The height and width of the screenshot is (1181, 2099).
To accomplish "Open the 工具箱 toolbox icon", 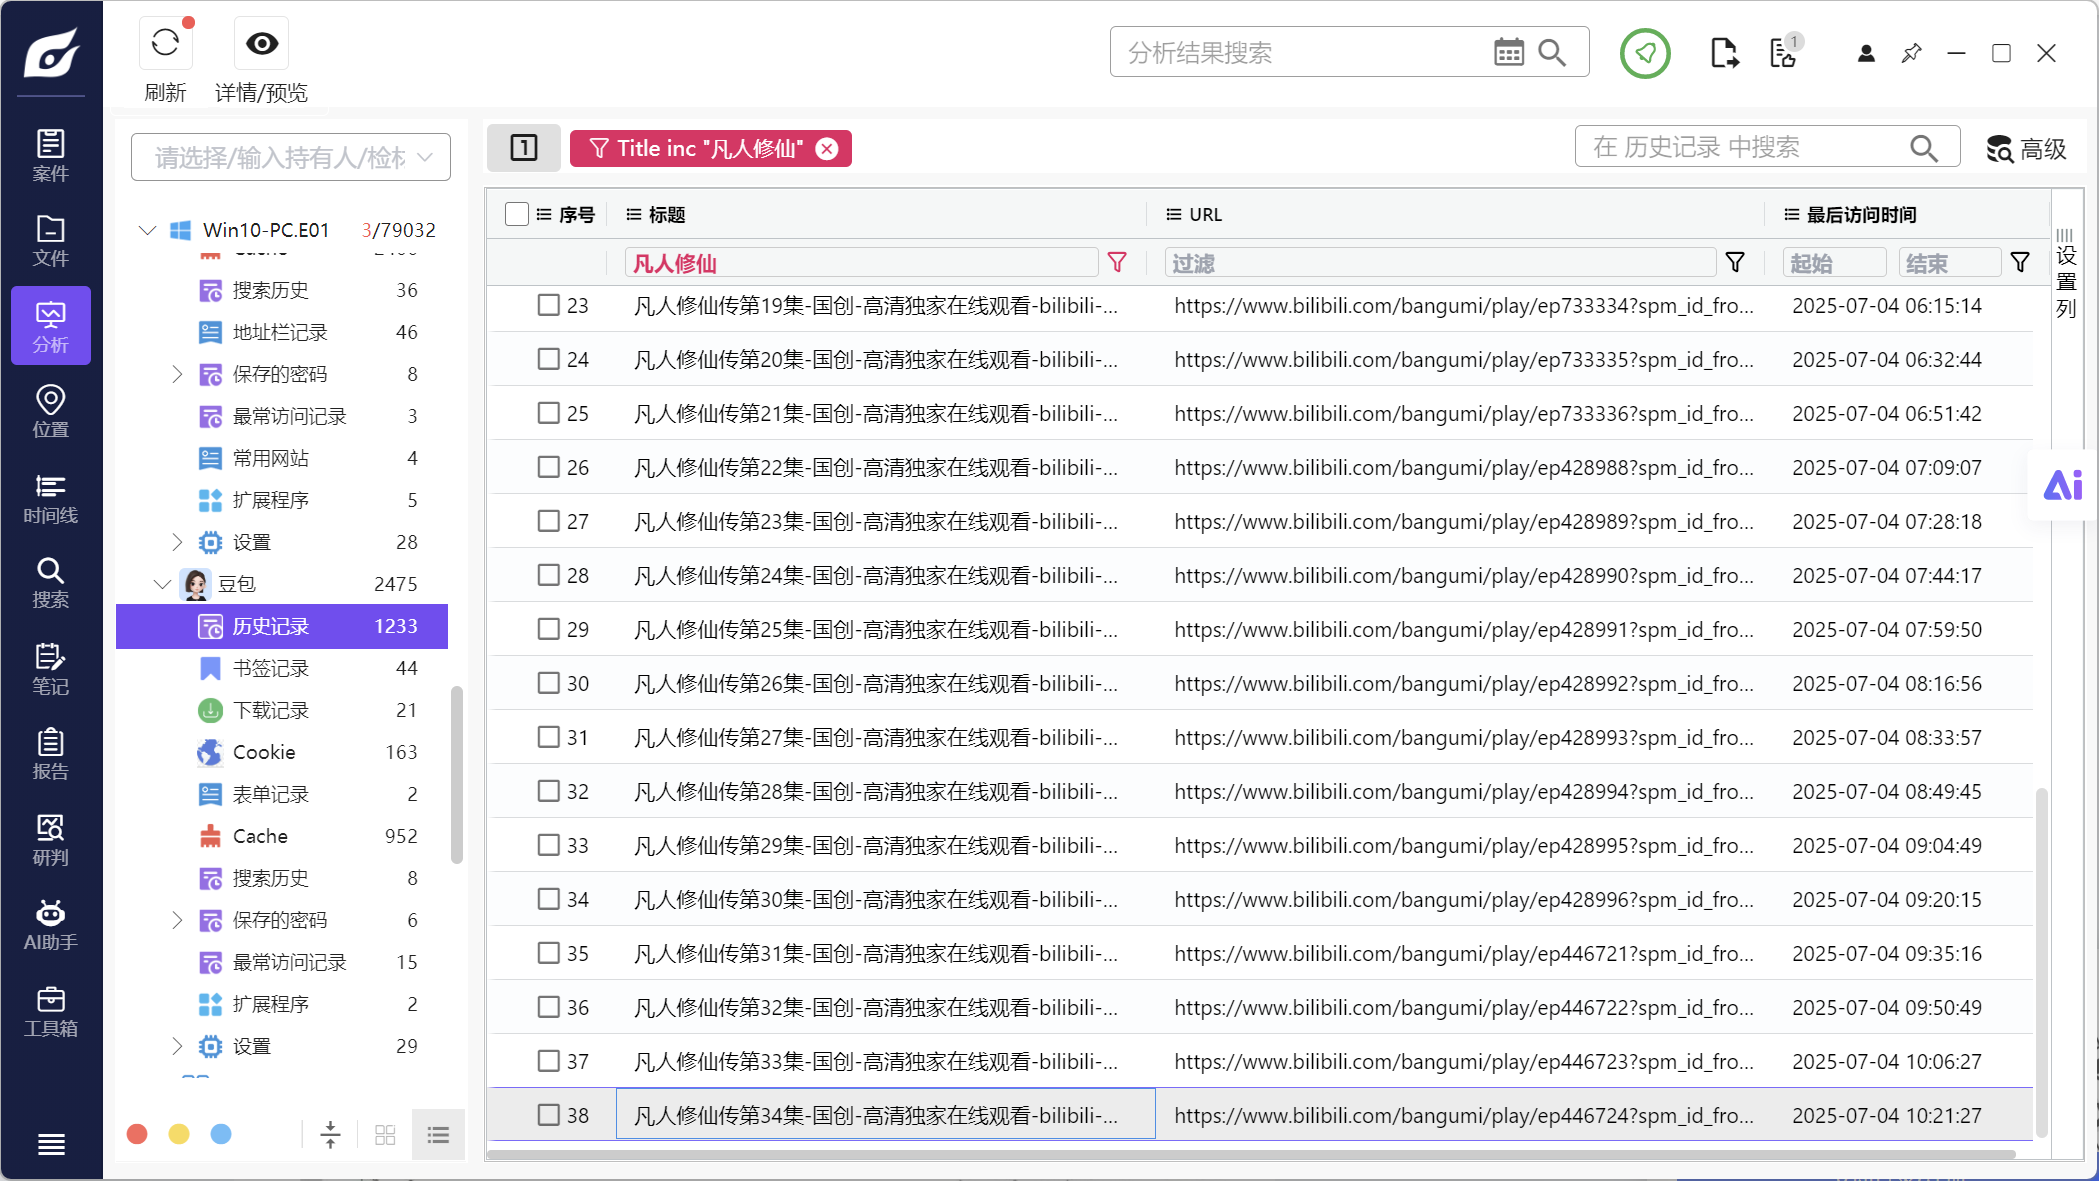I will coord(51,1011).
